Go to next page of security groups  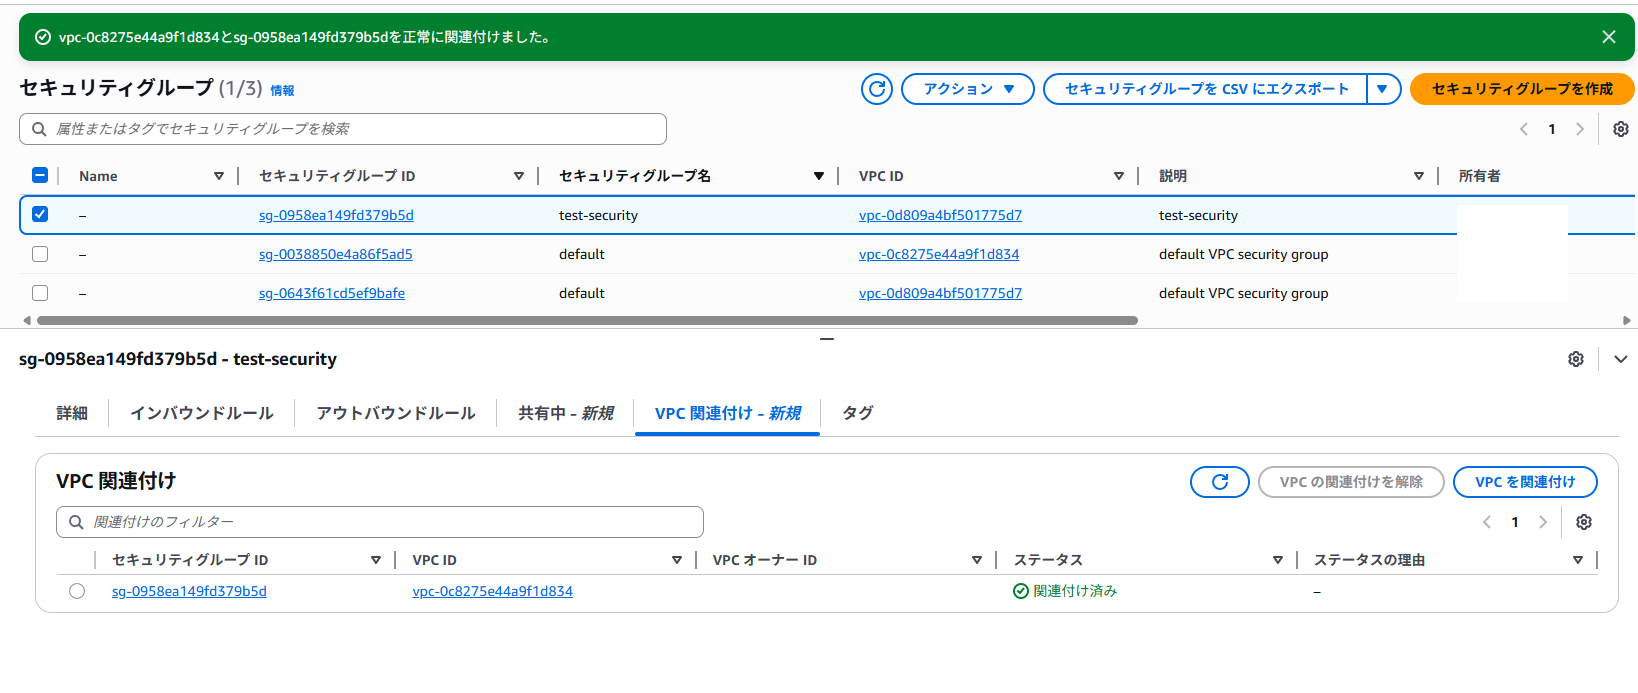[1580, 129]
